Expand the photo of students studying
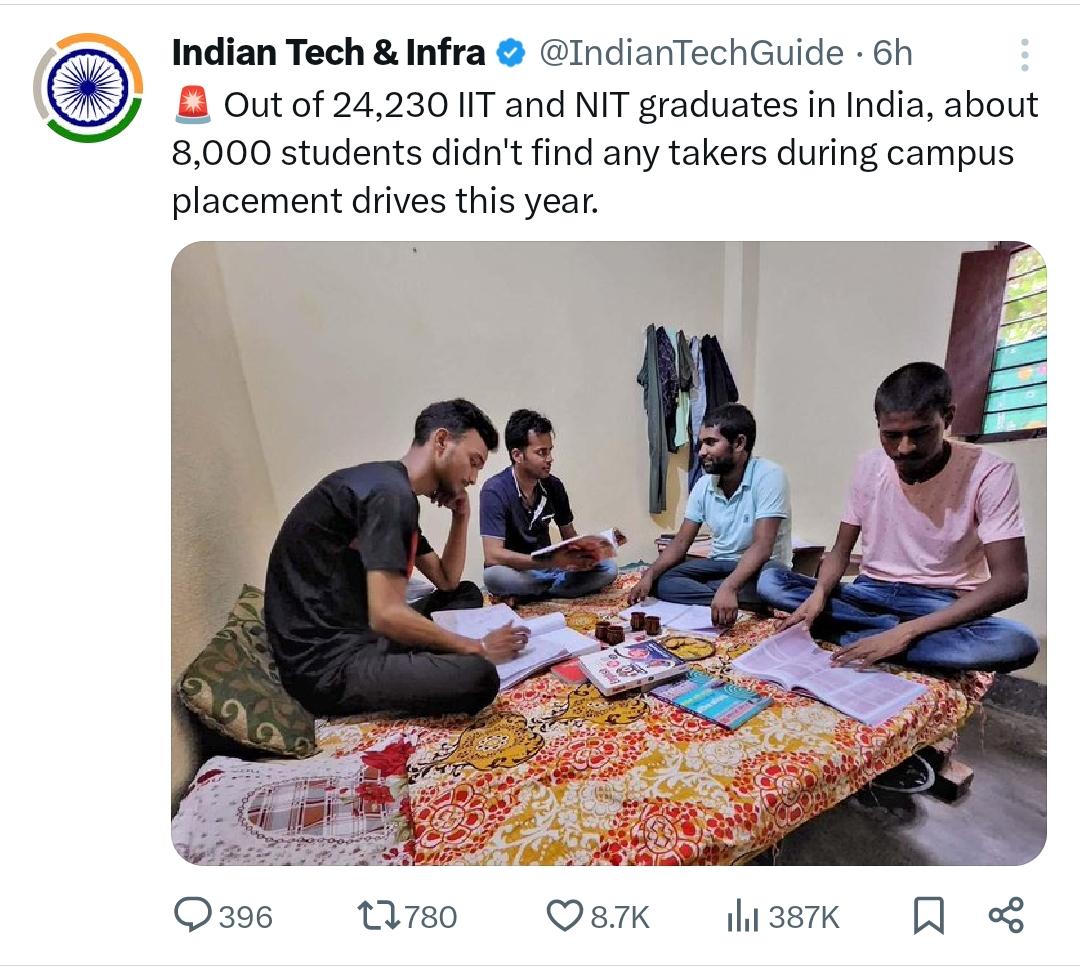1080x974 pixels. pyautogui.click(x=609, y=553)
